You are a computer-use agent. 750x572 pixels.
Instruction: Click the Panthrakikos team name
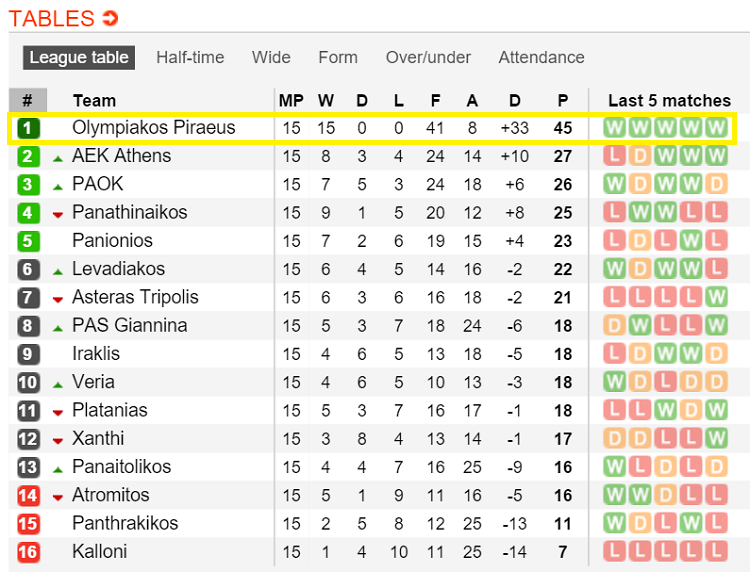point(125,523)
